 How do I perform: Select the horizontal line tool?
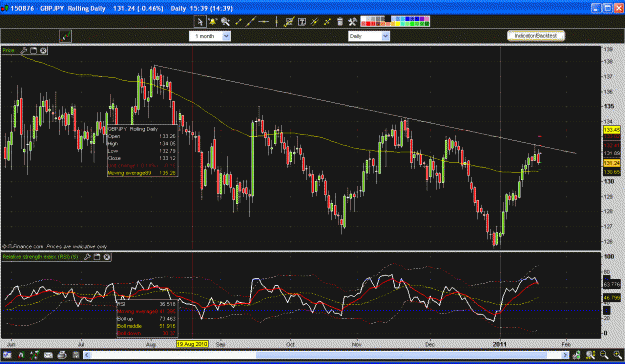263,22
